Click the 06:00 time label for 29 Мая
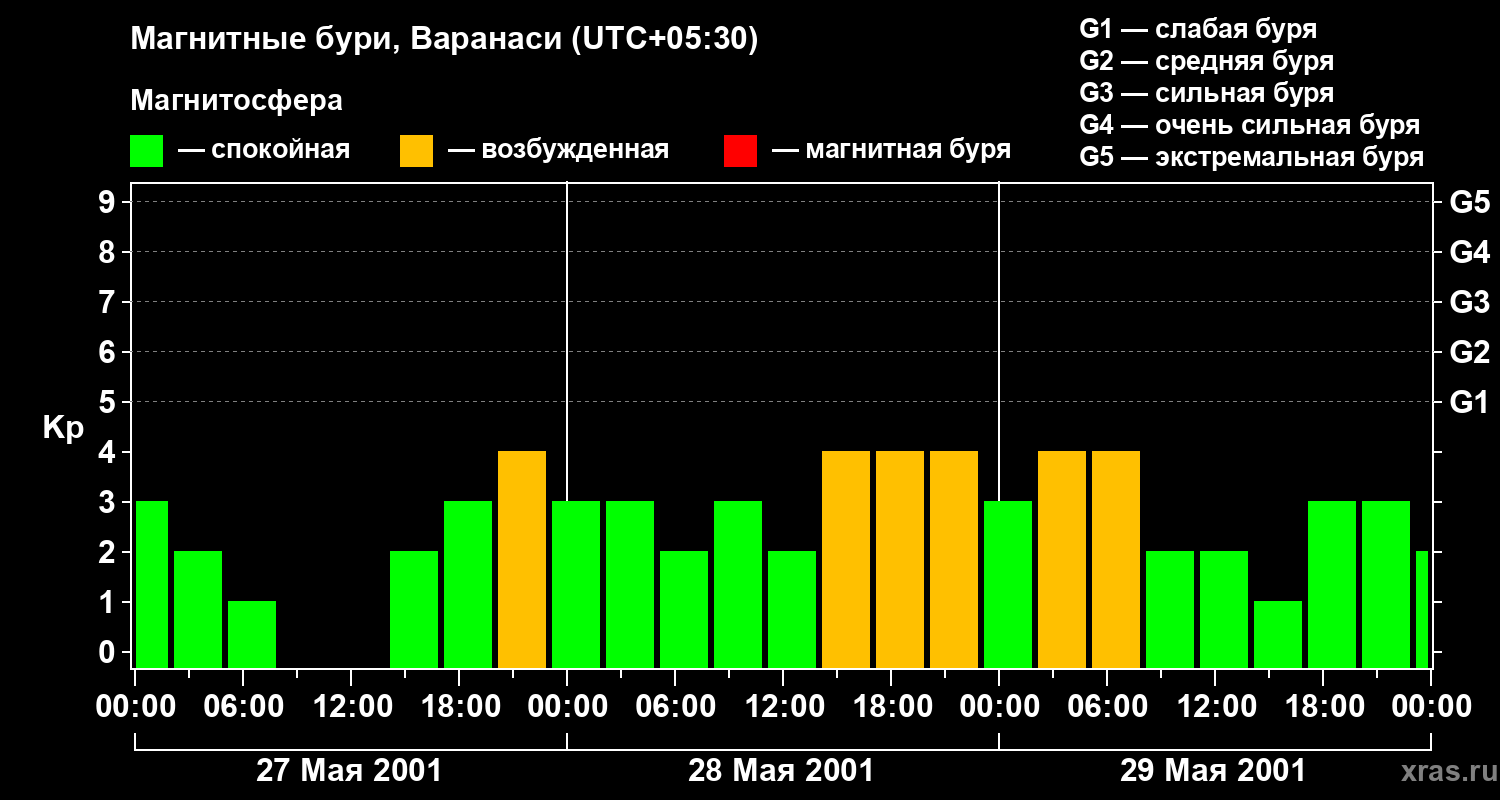 tap(1107, 706)
